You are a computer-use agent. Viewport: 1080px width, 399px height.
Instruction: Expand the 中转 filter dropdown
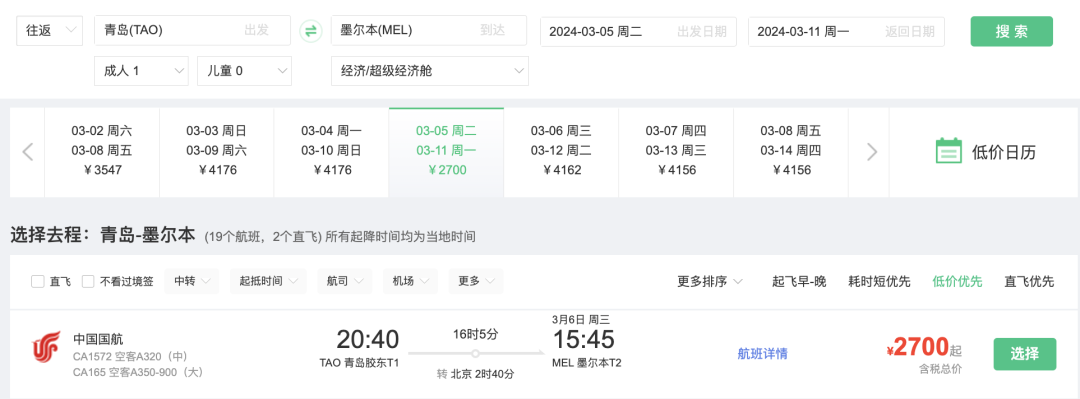click(191, 281)
